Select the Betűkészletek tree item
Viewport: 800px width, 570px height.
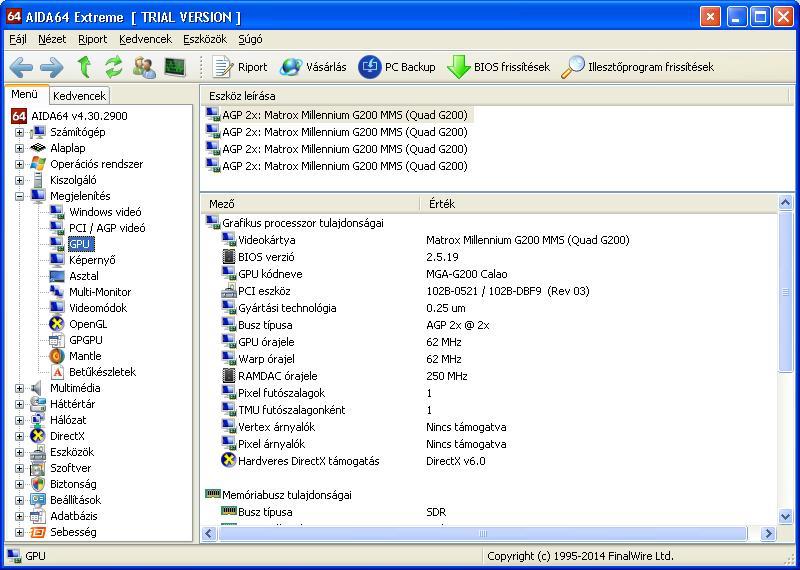tap(103, 372)
